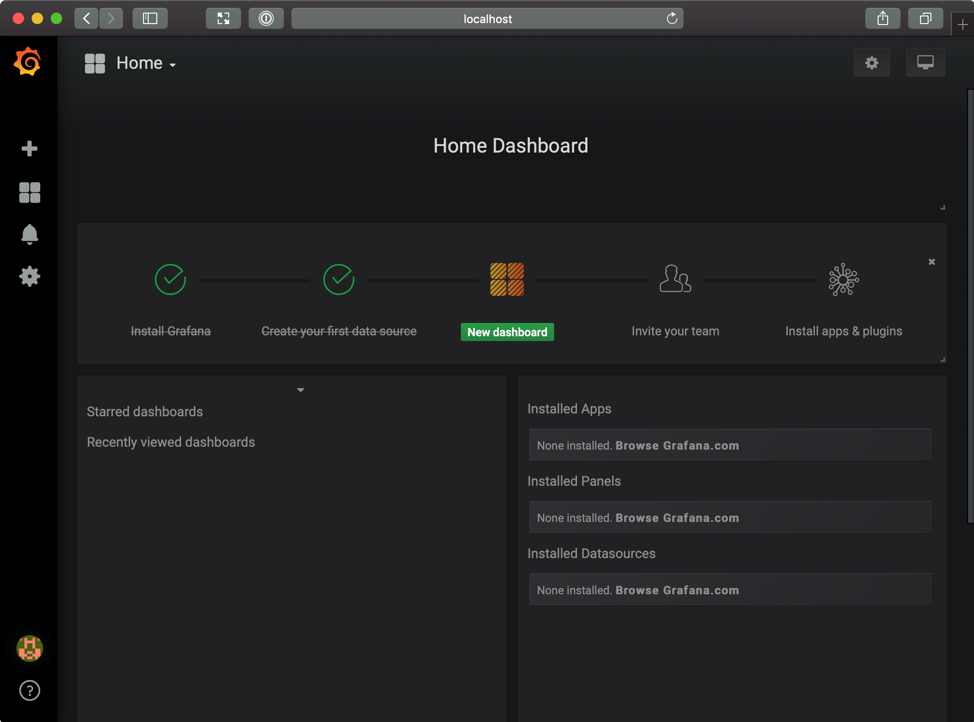Expand the Home dashboard dropdown
The width and height of the screenshot is (974, 722).
click(x=145, y=63)
